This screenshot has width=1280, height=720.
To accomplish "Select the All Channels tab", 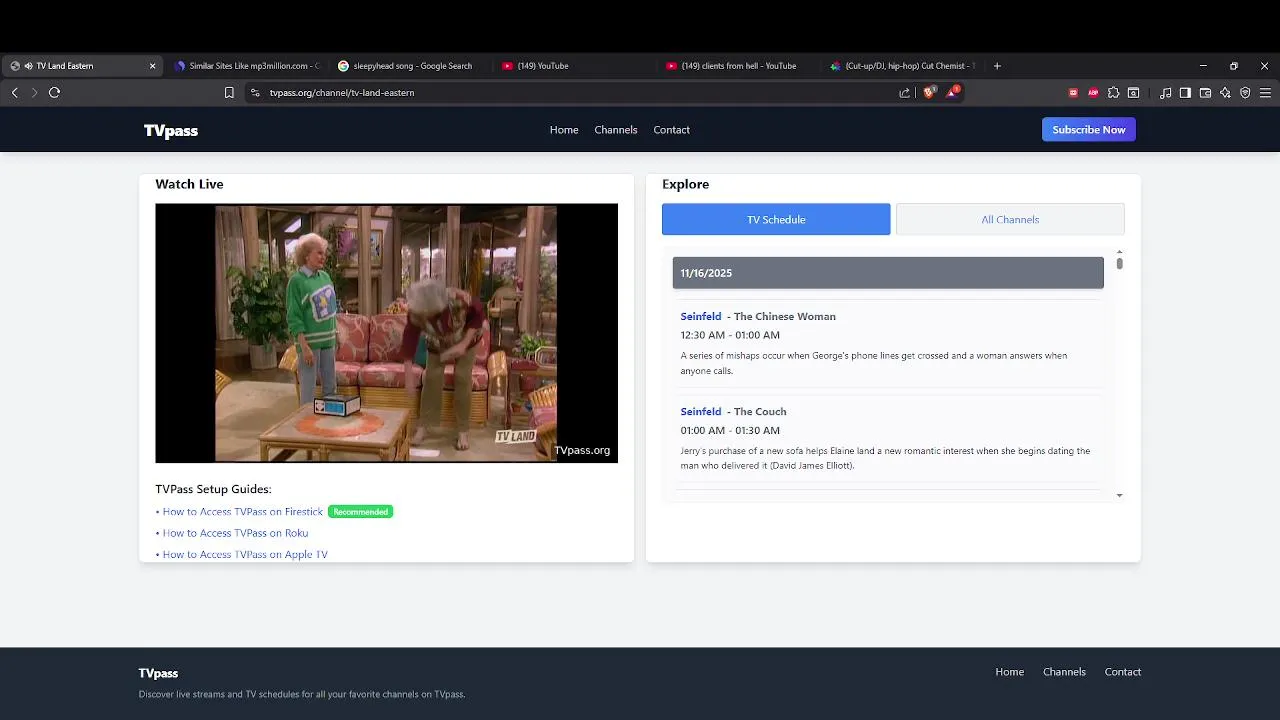I will pos(1010,219).
